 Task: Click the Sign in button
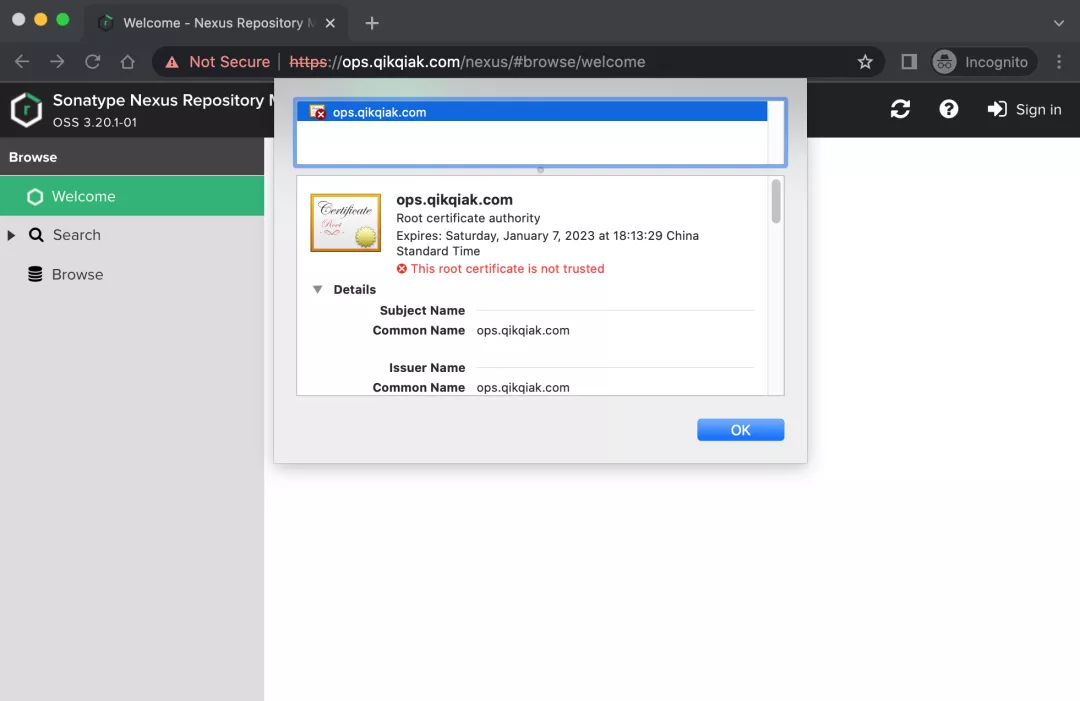tap(1024, 109)
